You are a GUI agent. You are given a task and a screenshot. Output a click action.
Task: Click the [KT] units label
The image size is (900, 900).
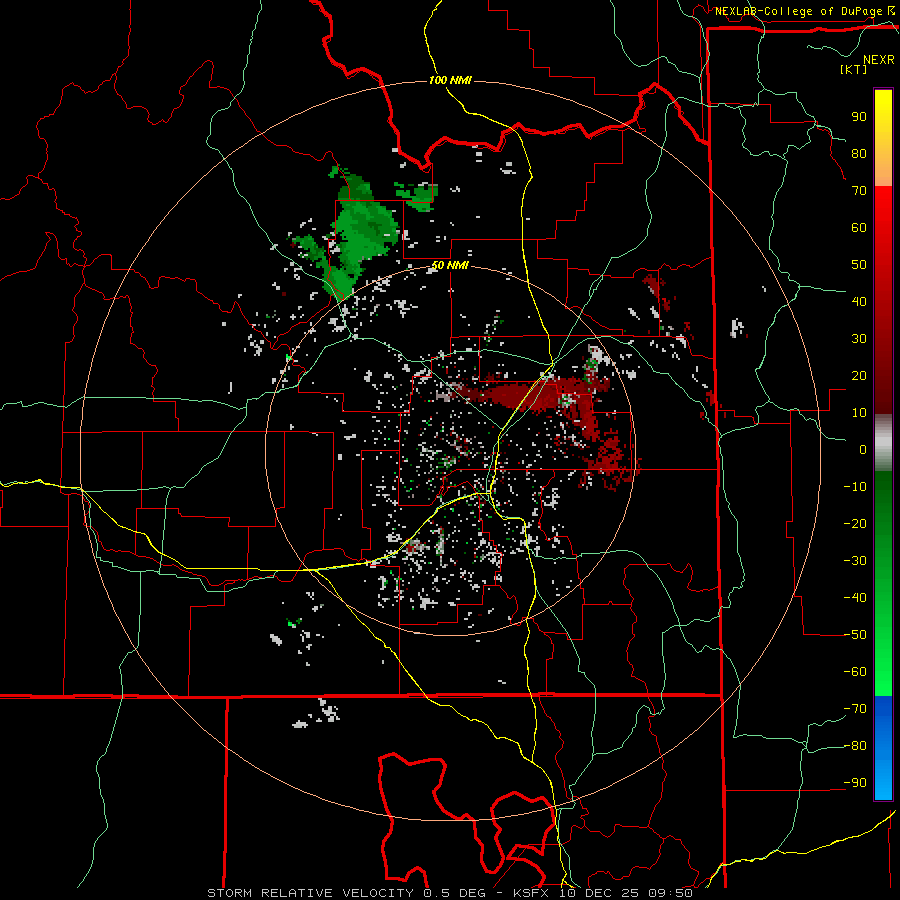pos(853,69)
